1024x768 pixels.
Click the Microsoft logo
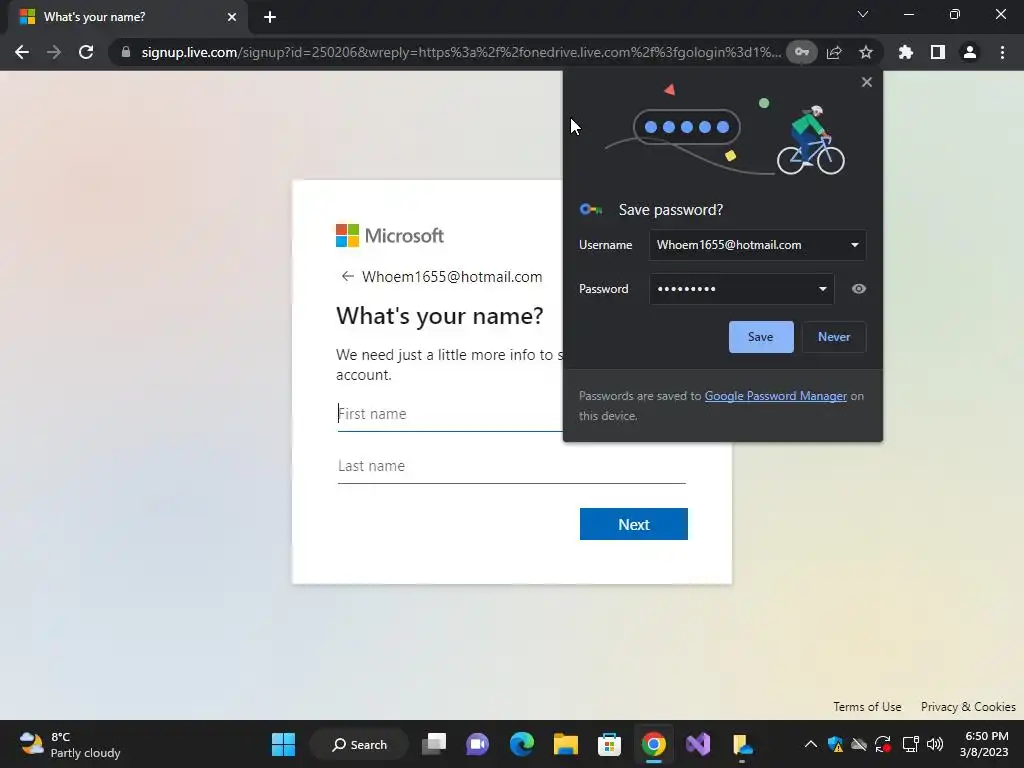[390, 236]
